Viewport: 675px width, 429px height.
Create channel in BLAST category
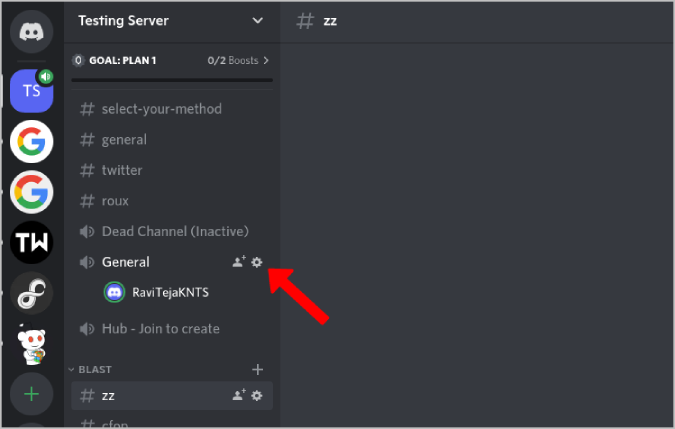pos(257,369)
